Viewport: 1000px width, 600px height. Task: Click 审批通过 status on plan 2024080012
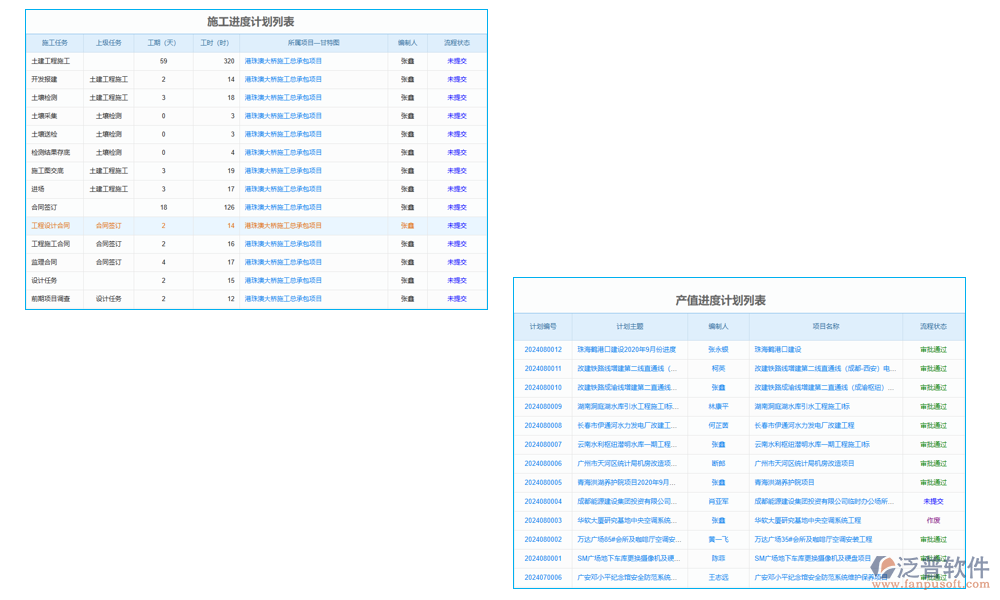point(934,349)
